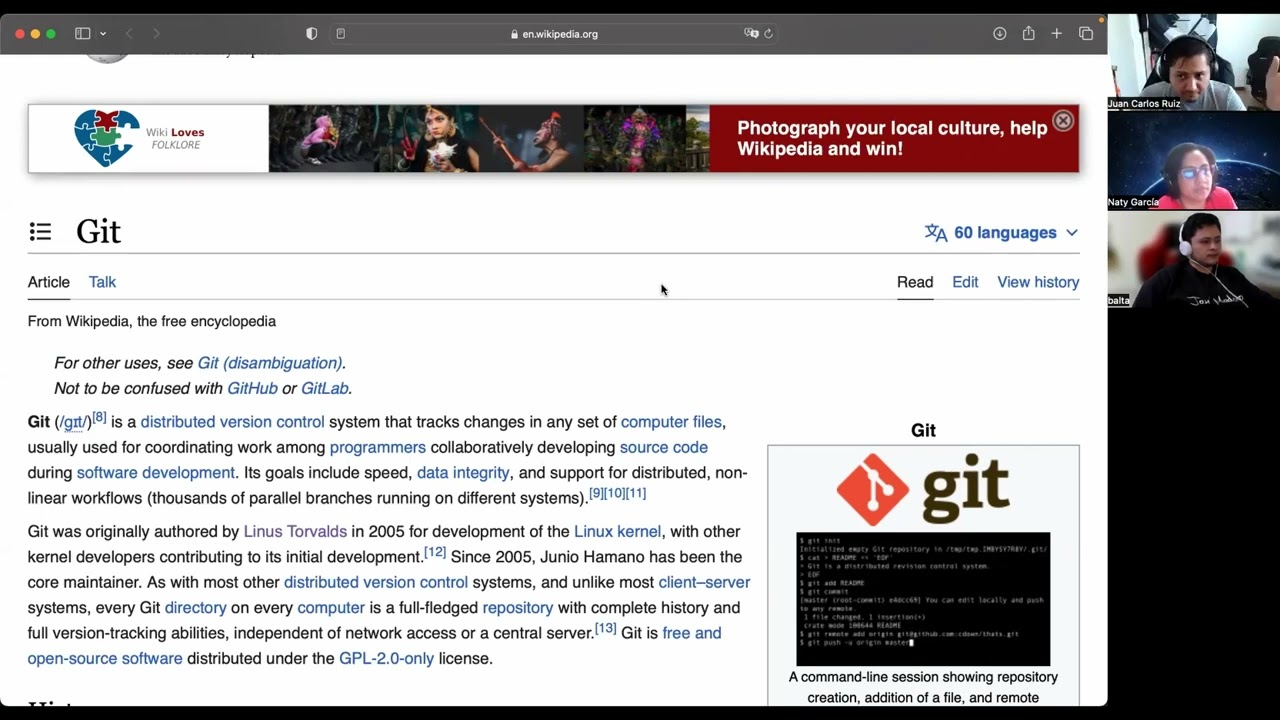Open the GPL-2.0-only link
Image resolution: width=1280 pixels, height=720 pixels.
click(x=386, y=658)
